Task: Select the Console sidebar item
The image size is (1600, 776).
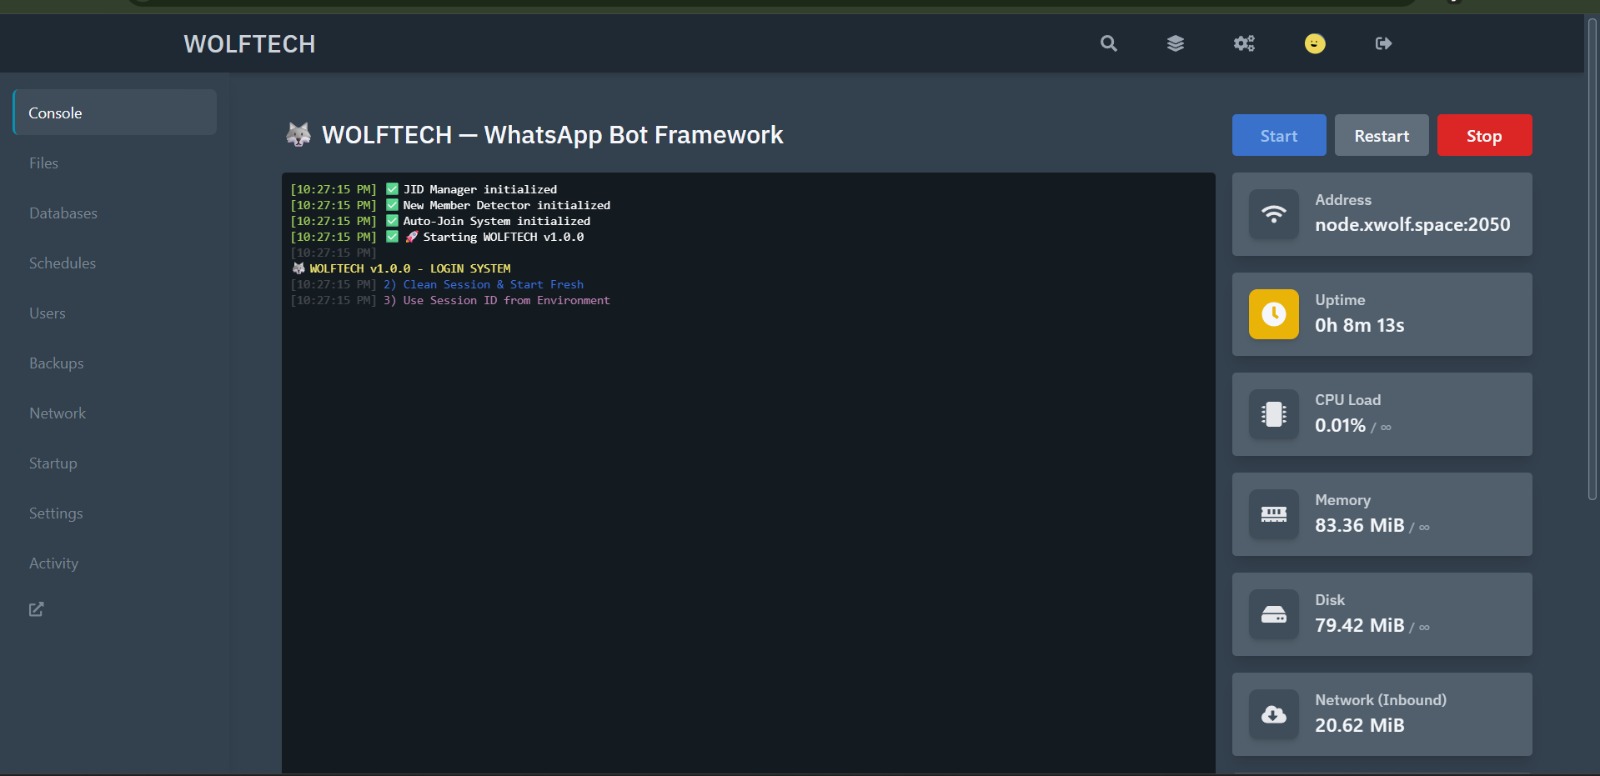Action: point(115,112)
